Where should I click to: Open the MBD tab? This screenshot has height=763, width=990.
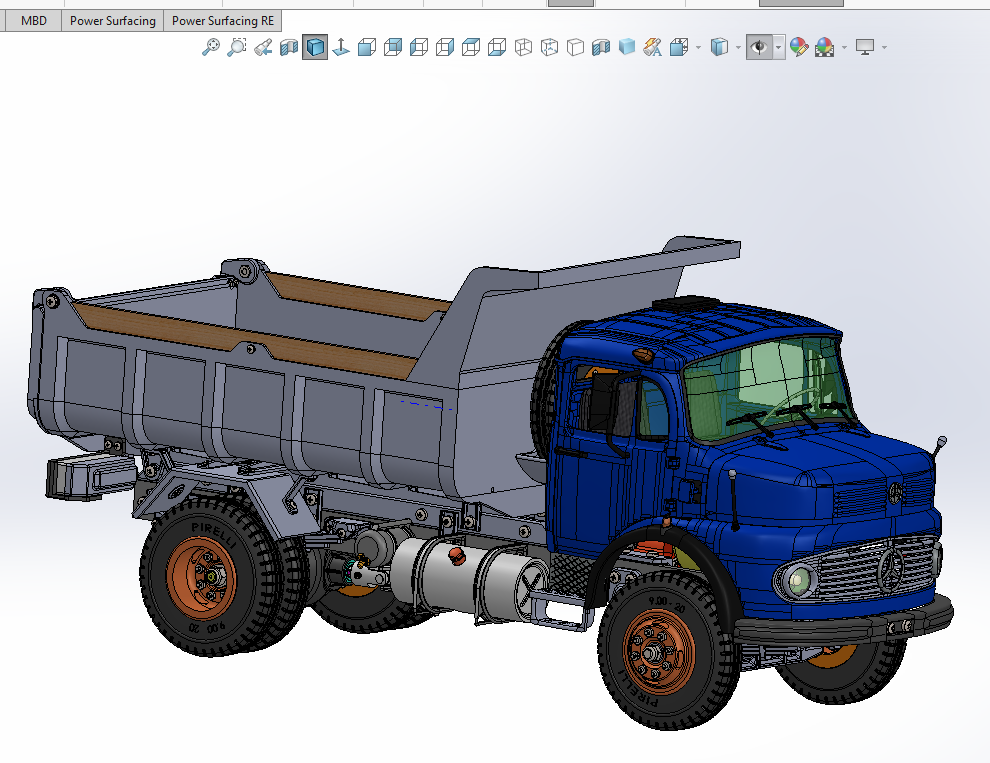click(x=33, y=21)
